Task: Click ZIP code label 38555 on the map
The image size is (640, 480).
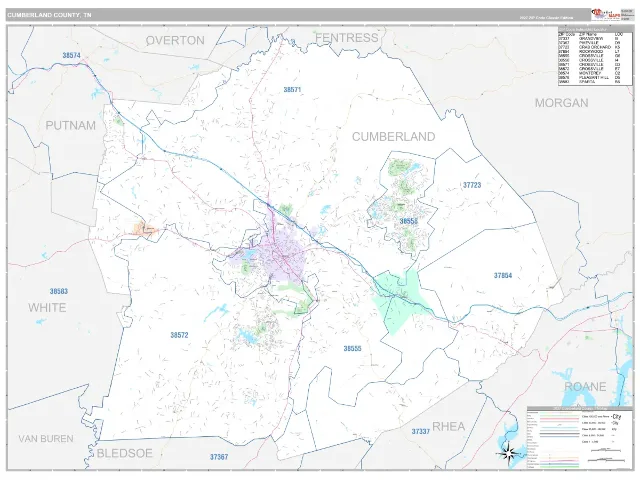Action: click(352, 349)
